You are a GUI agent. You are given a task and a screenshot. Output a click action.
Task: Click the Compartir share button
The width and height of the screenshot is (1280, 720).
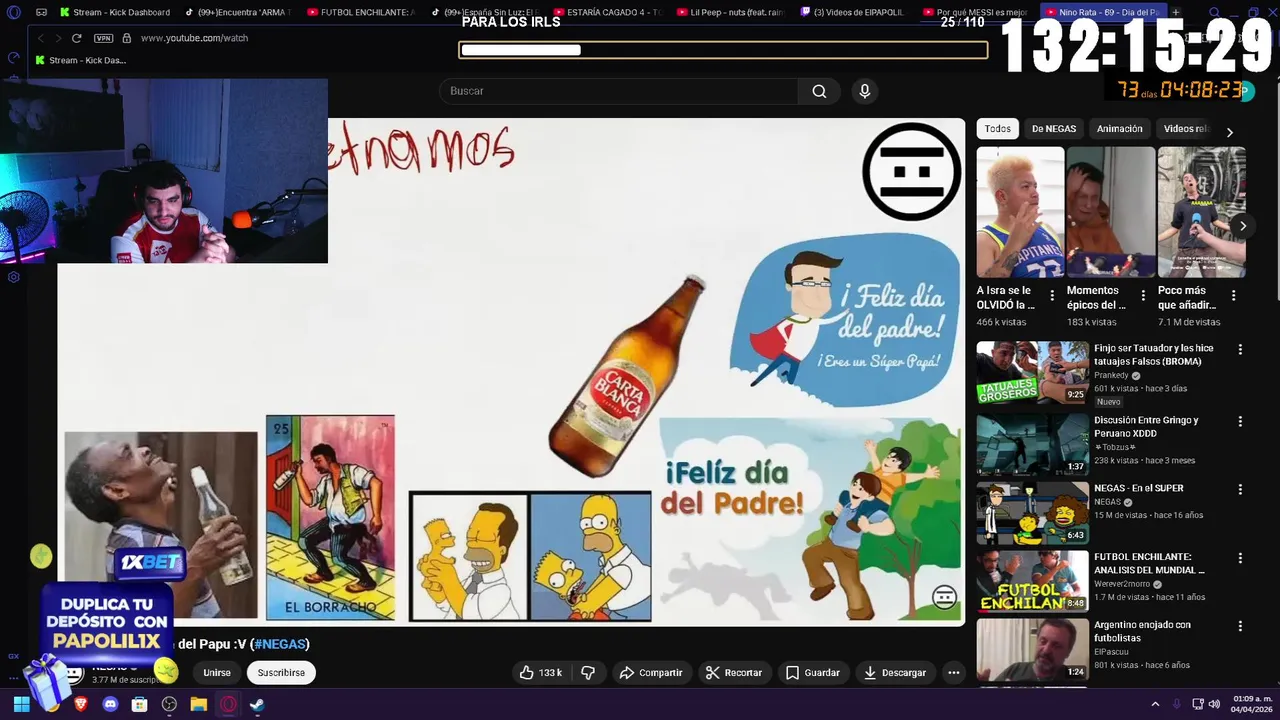[x=651, y=673]
